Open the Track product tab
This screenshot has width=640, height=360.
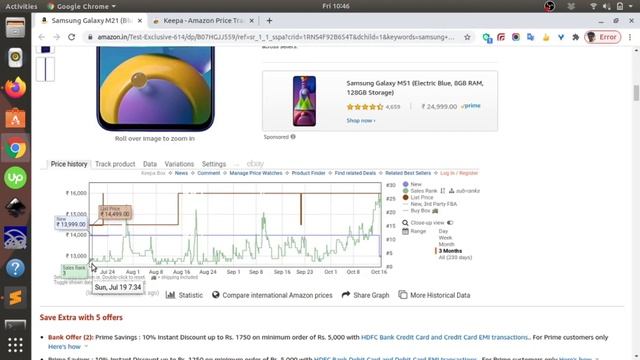115,164
